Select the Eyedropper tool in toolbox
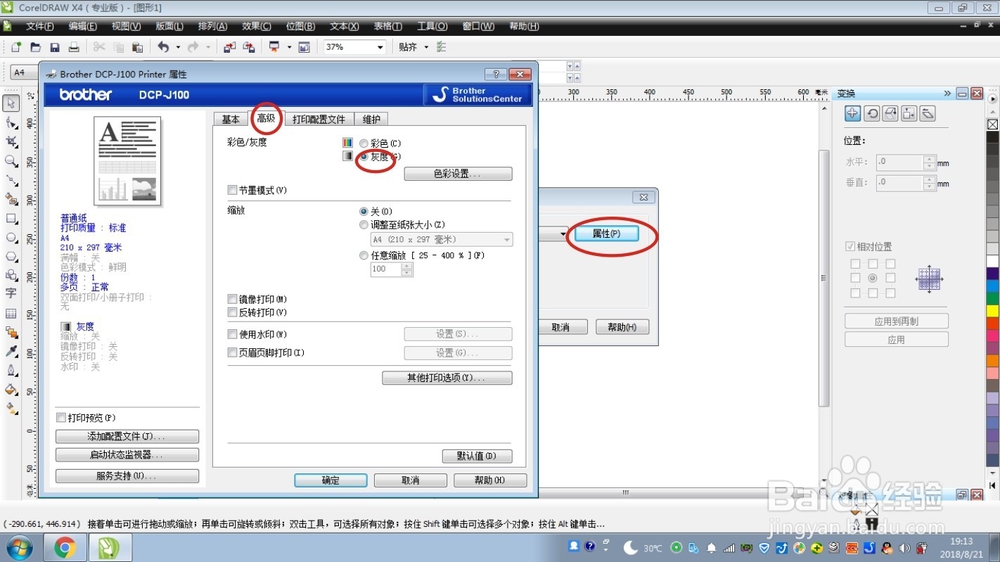 (x=11, y=351)
